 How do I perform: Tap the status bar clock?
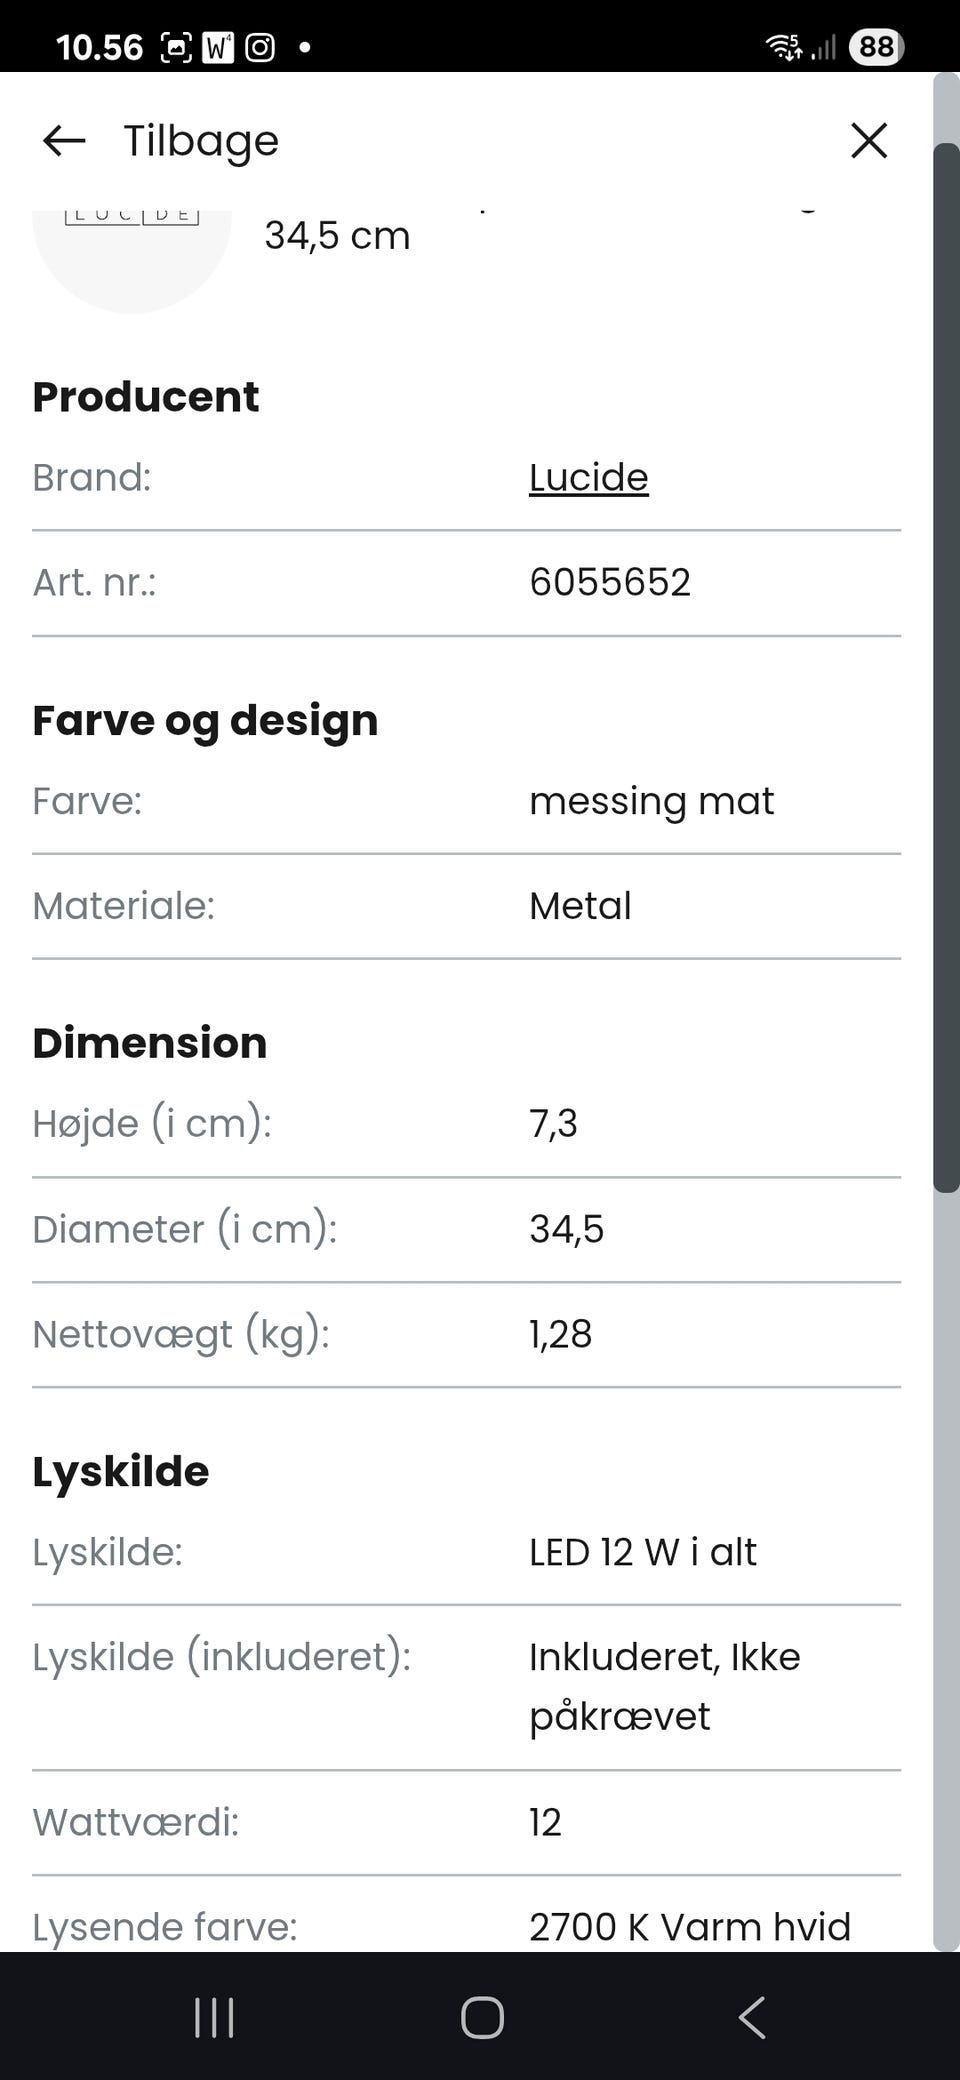point(99,47)
